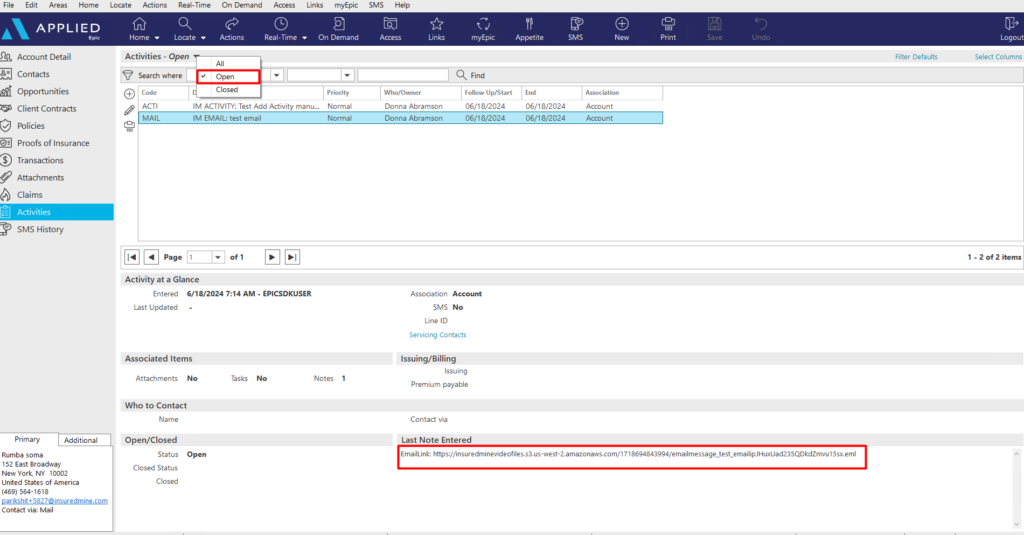This screenshot has height=535, width=1024.
Task: Click the Access toolbar icon
Action: tap(391, 24)
